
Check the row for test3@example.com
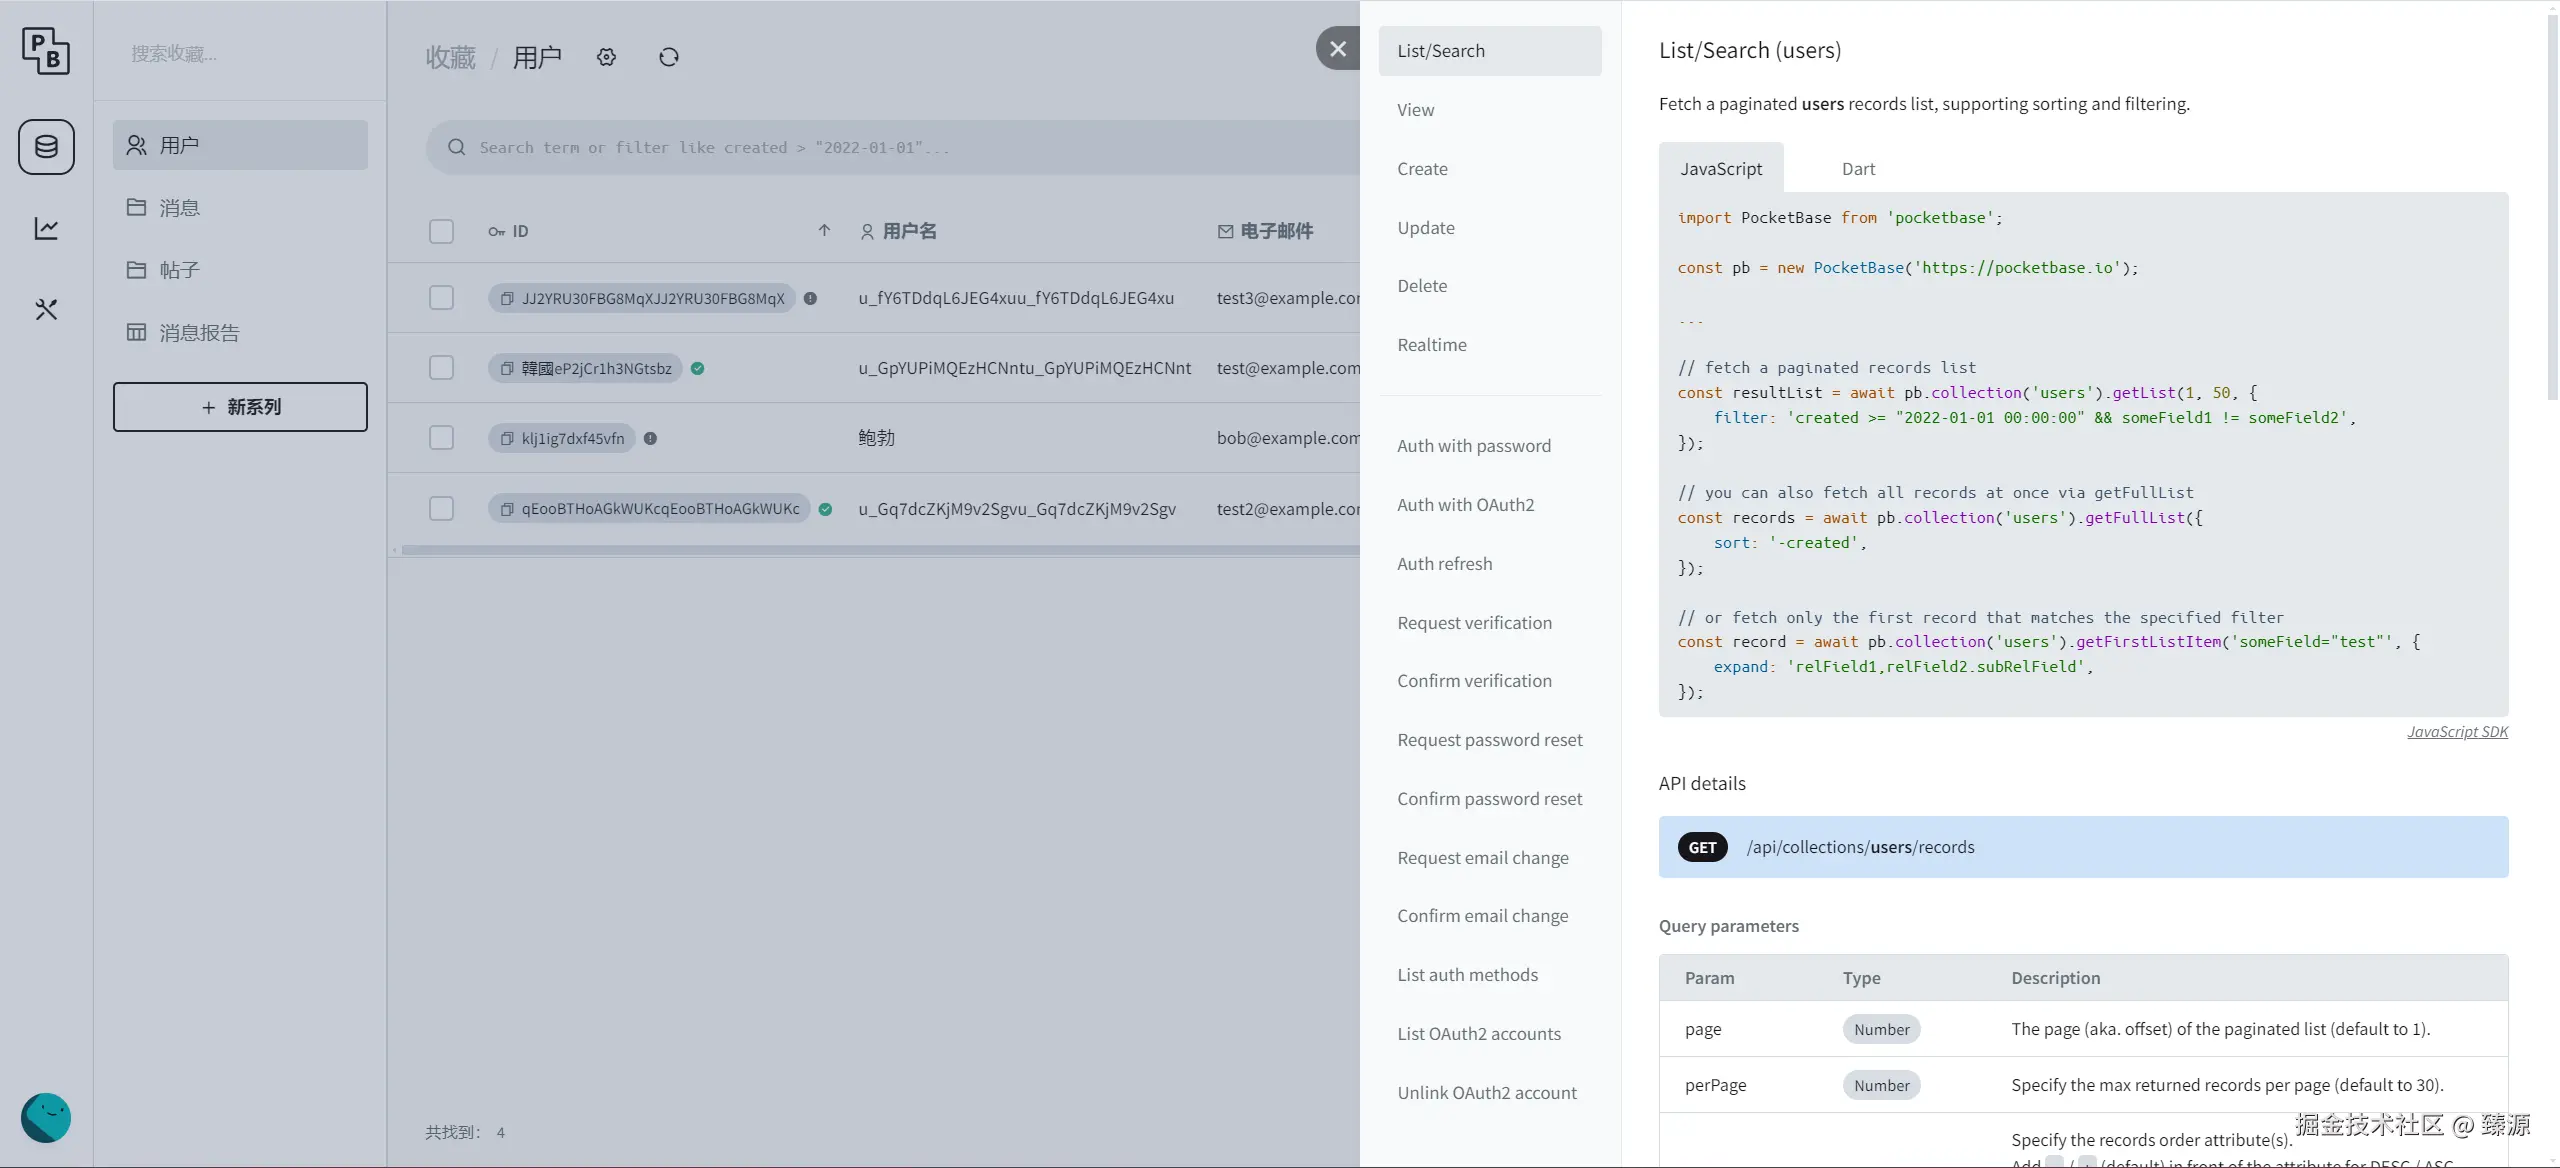click(x=441, y=298)
